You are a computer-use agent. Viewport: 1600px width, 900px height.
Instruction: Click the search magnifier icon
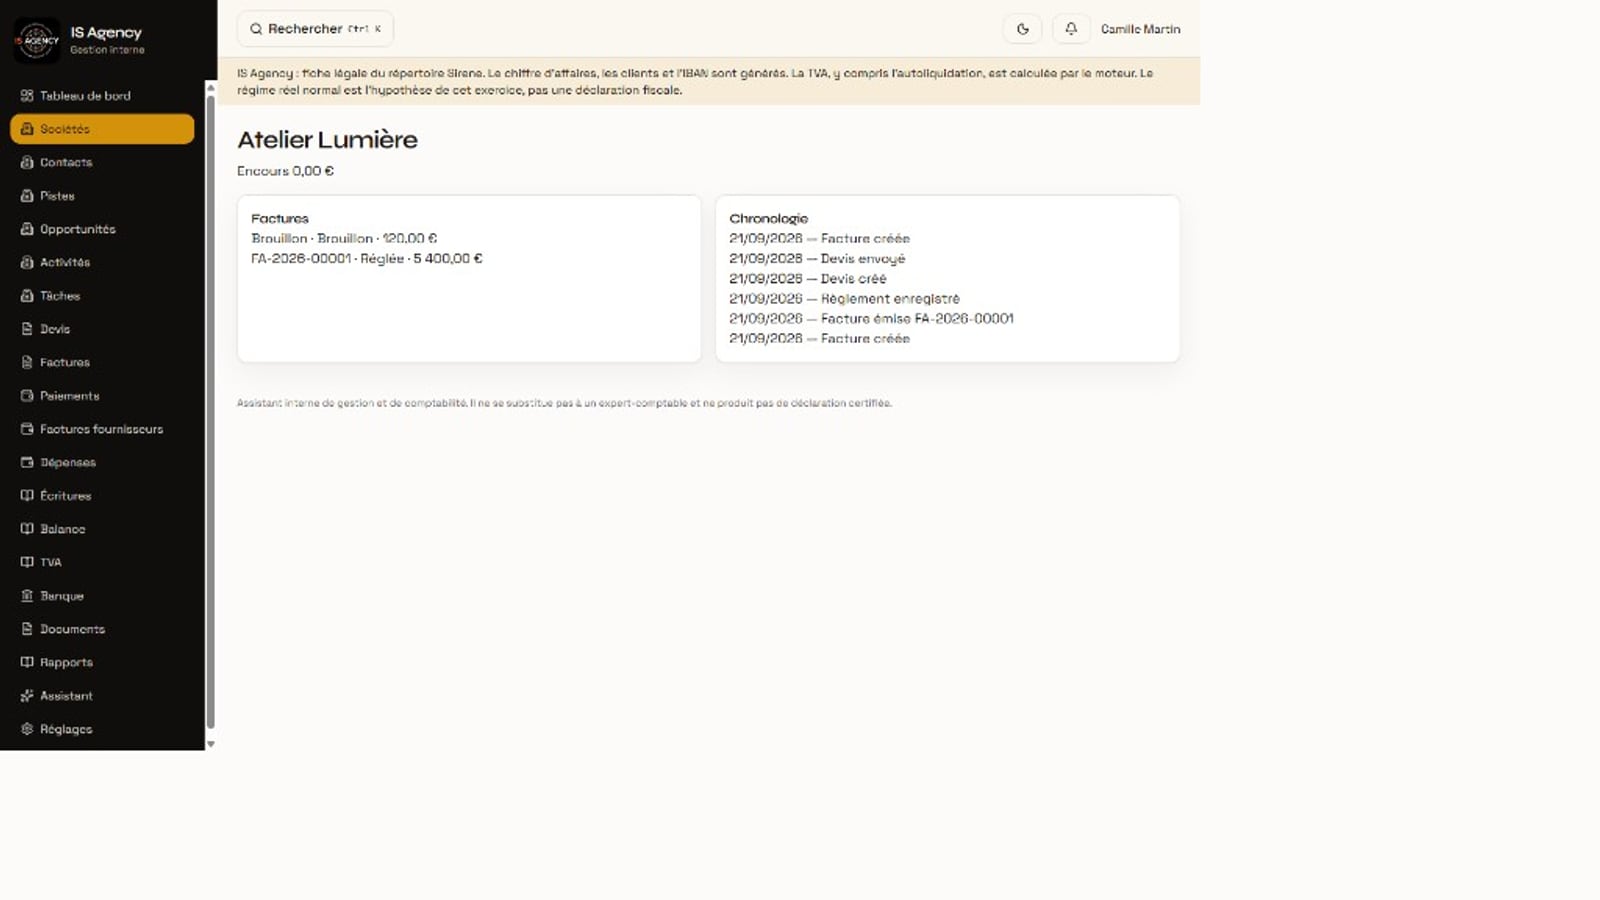tap(256, 29)
